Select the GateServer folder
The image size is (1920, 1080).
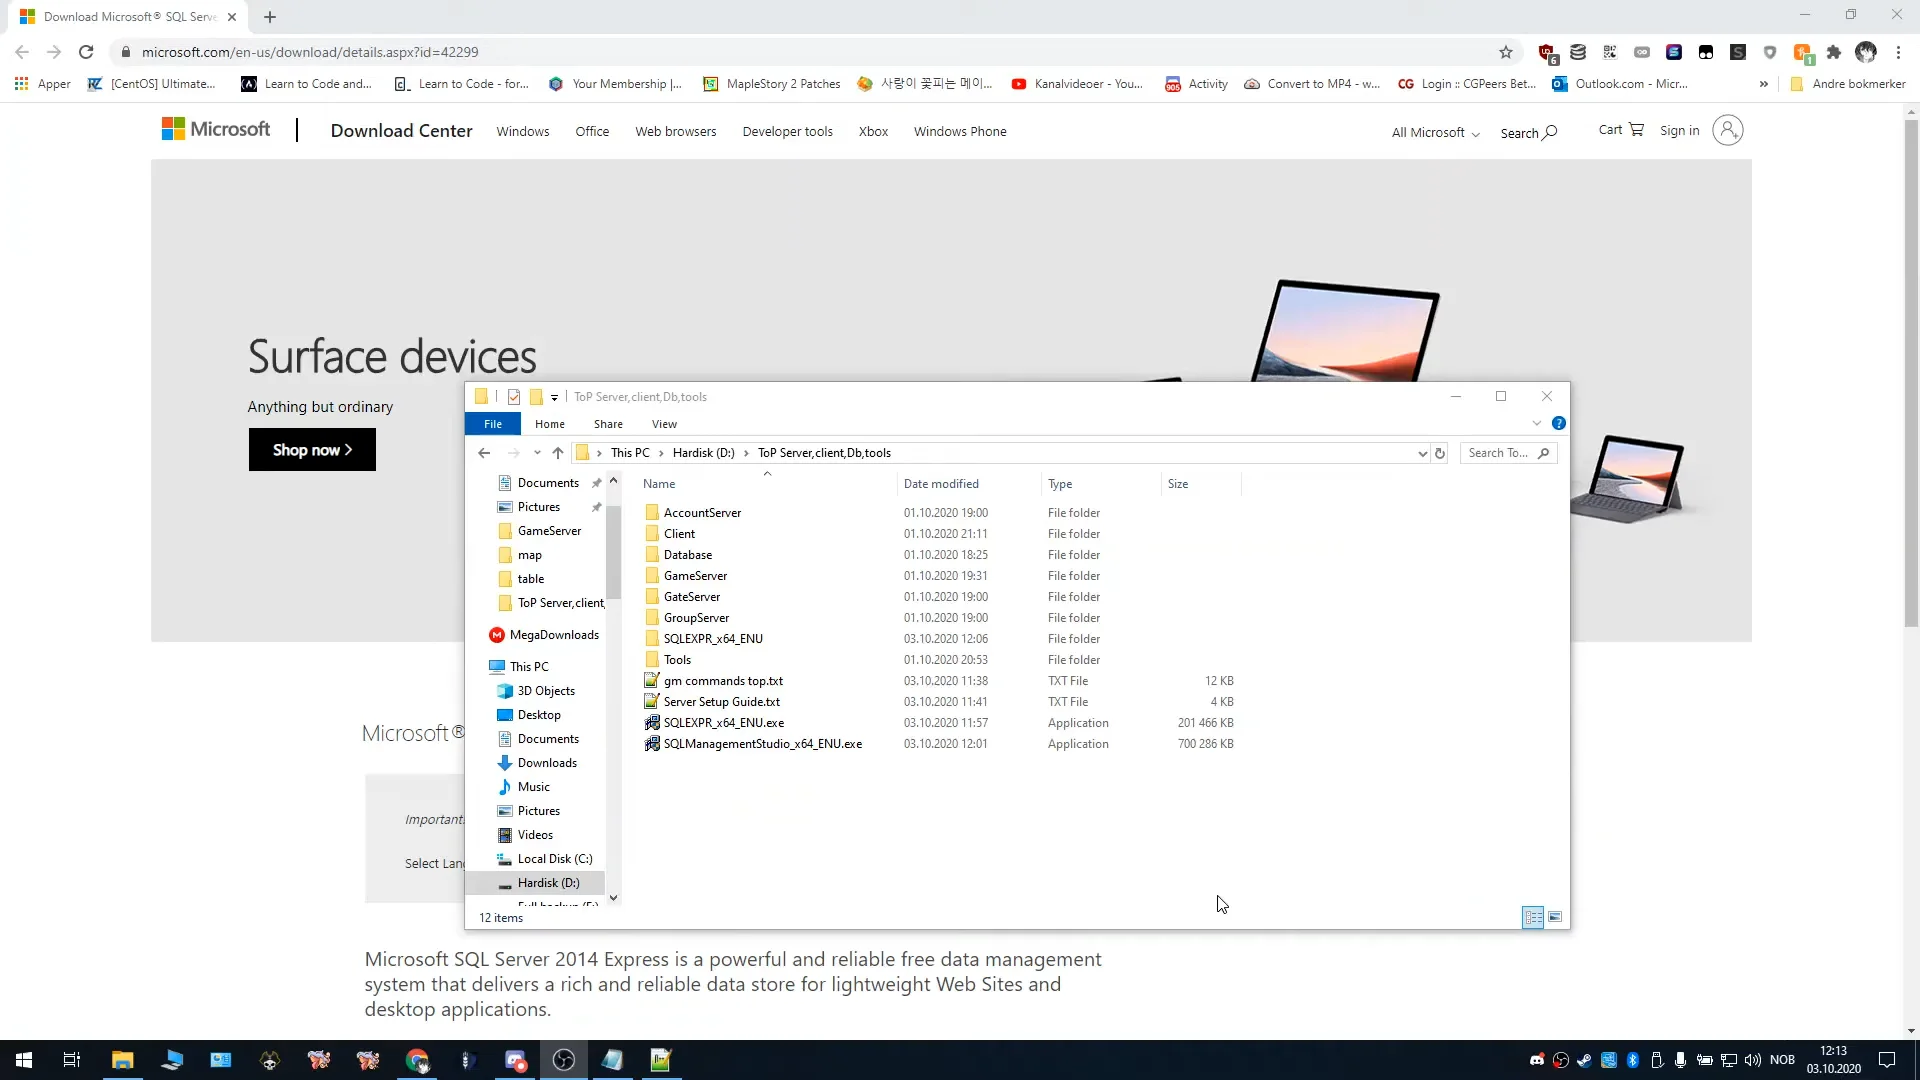pyautogui.click(x=691, y=597)
